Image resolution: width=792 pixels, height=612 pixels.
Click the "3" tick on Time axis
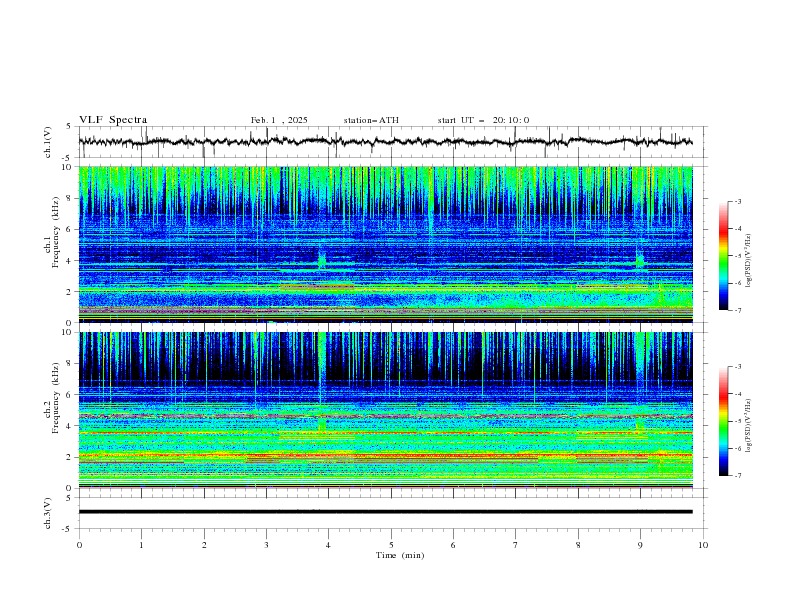(x=266, y=545)
